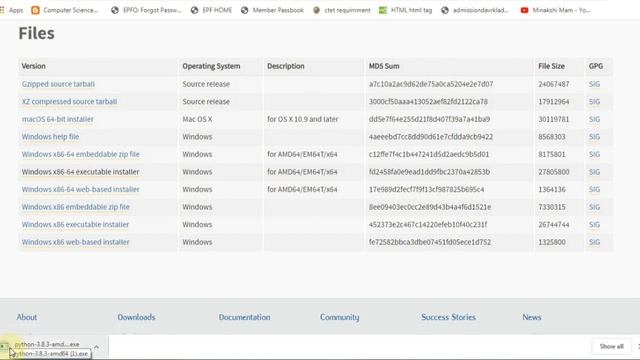
Task: Open SIG link for Gzipped source tarball
Action: [x=594, y=84]
